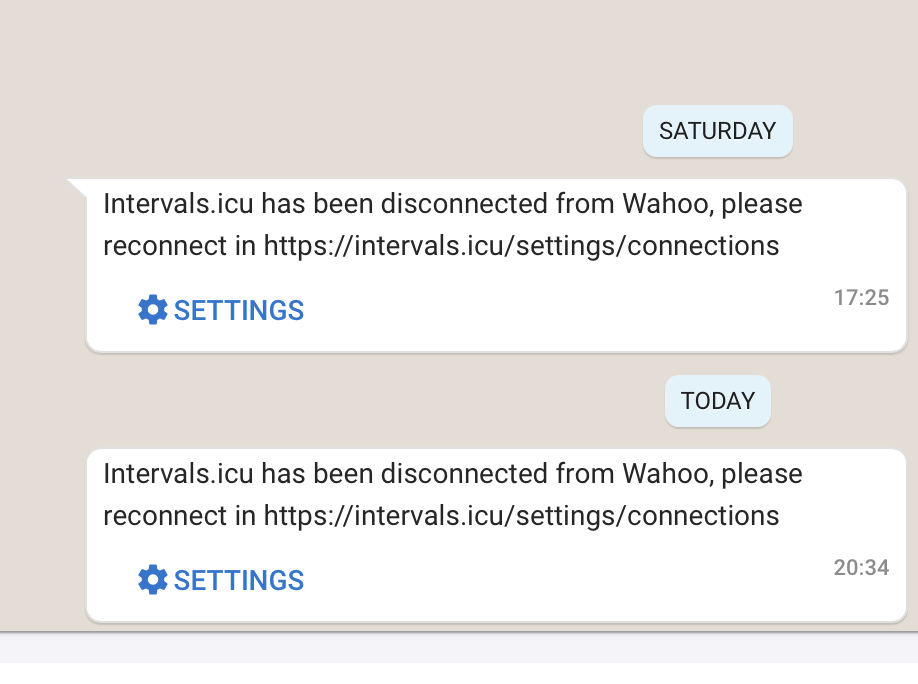Open the intervals.icu connections URL in Saturday's message
Image resolution: width=918 pixels, height=684 pixels.
click(x=521, y=246)
